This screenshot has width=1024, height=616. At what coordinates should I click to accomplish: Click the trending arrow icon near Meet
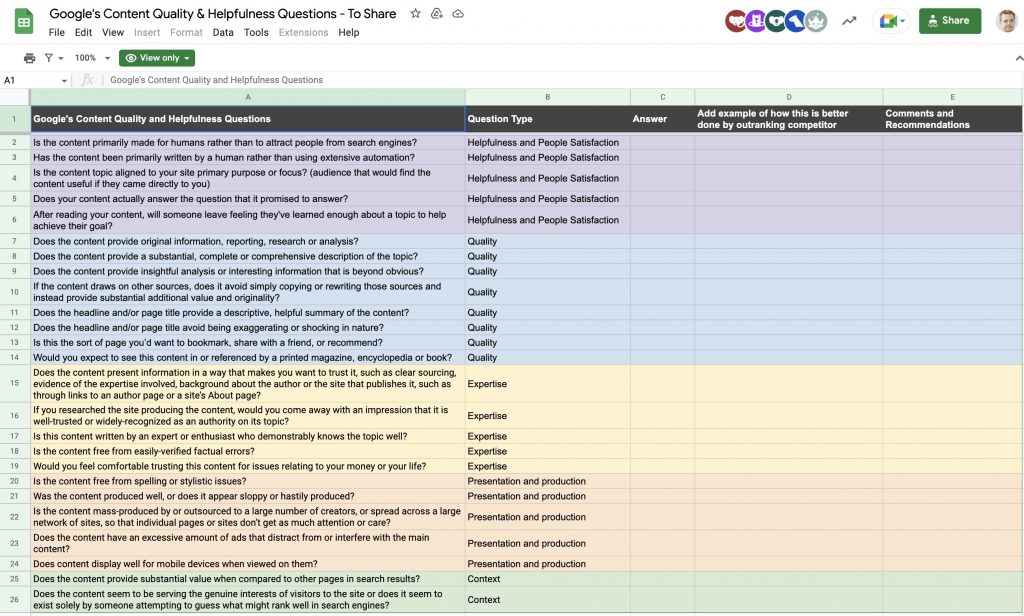pyautogui.click(x=847, y=20)
